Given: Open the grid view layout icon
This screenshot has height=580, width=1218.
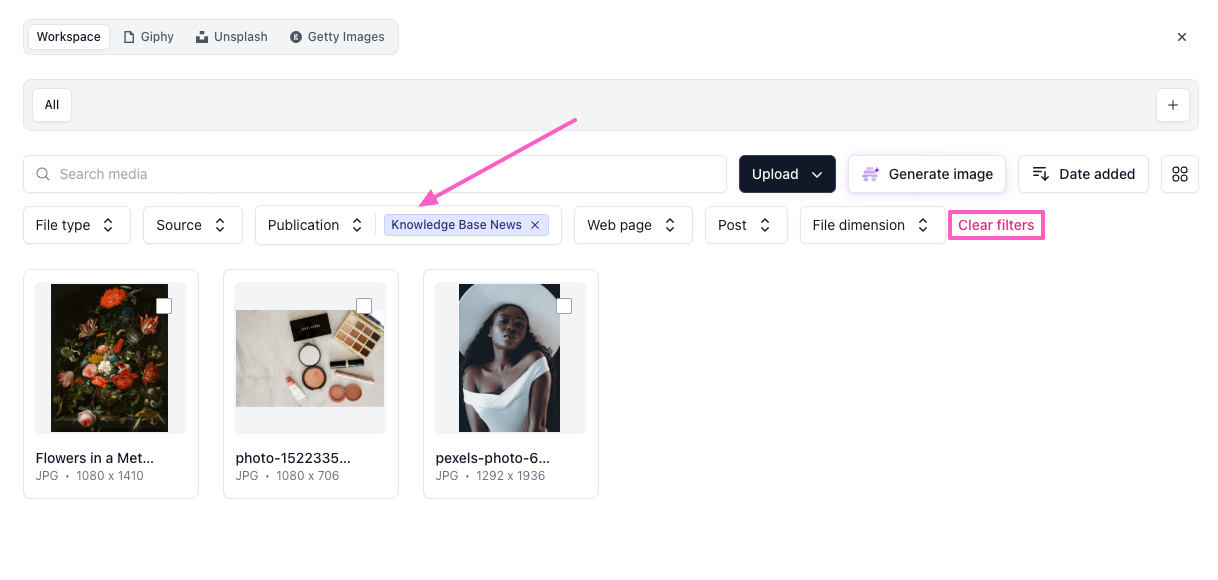Looking at the screenshot, I should pos(1179,174).
